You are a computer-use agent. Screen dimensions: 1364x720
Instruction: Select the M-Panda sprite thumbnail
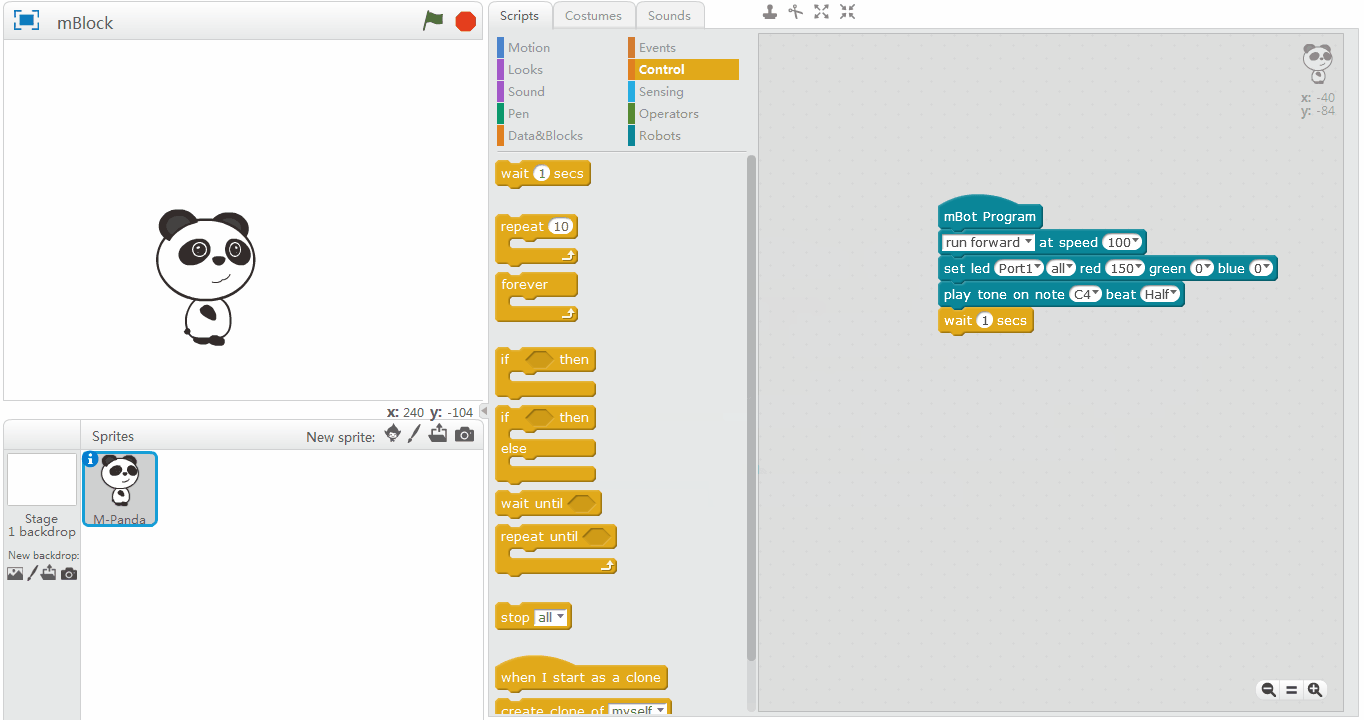click(x=120, y=489)
